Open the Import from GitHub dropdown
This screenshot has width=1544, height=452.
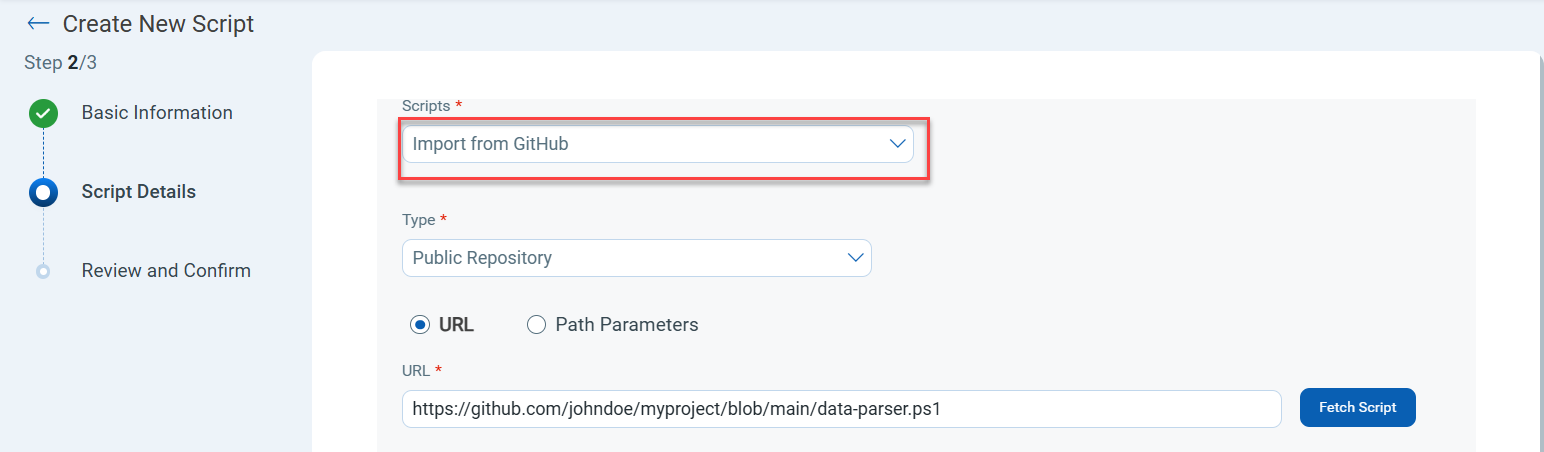tap(657, 144)
